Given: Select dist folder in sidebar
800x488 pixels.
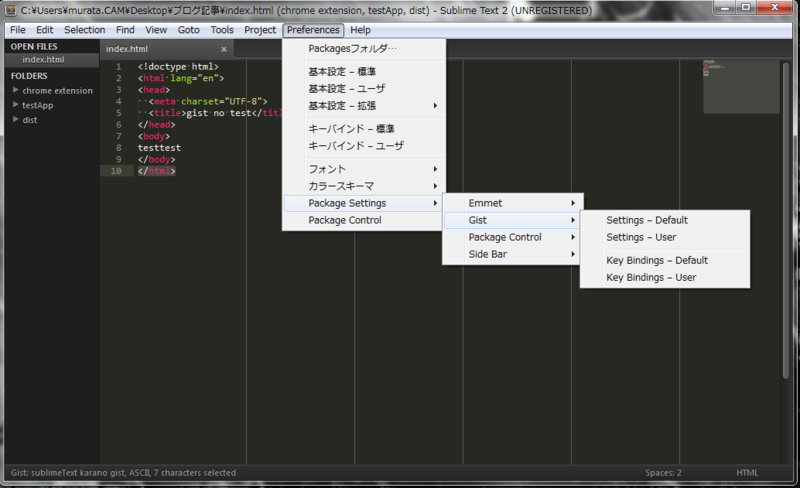Looking at the screenshot, I should [x=30, y=120].
